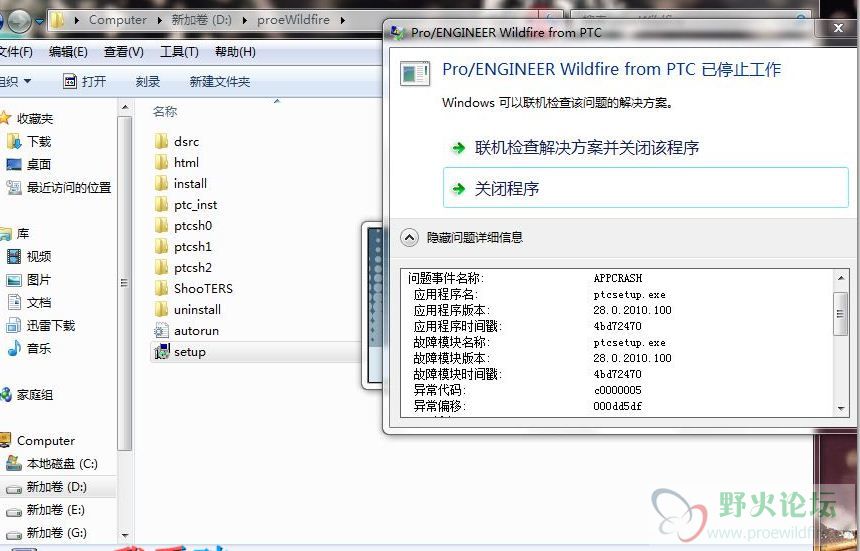Viewport: 860px width, 551px height.
Task: Open the 视频 library
Action: (x=39, y=256)
